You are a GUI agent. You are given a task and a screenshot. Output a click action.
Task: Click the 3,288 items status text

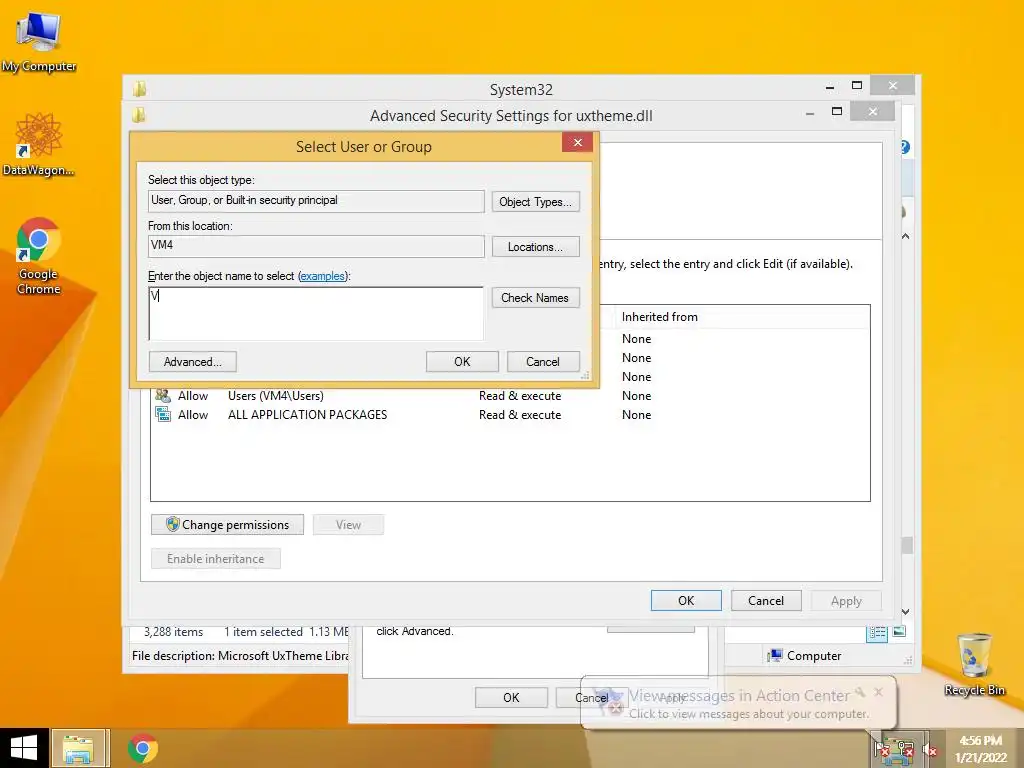pyautogui.click(x=173, y=632)
